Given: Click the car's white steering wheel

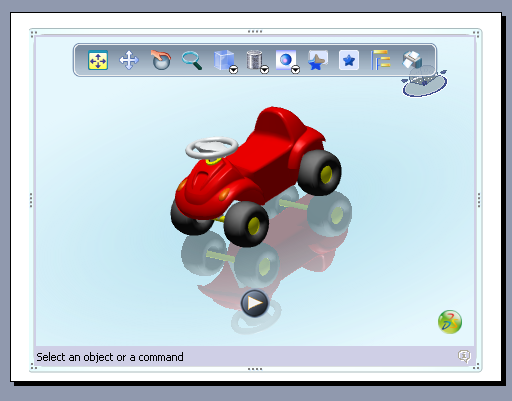Looking at the screenshot, I should [x=212, y=148].
